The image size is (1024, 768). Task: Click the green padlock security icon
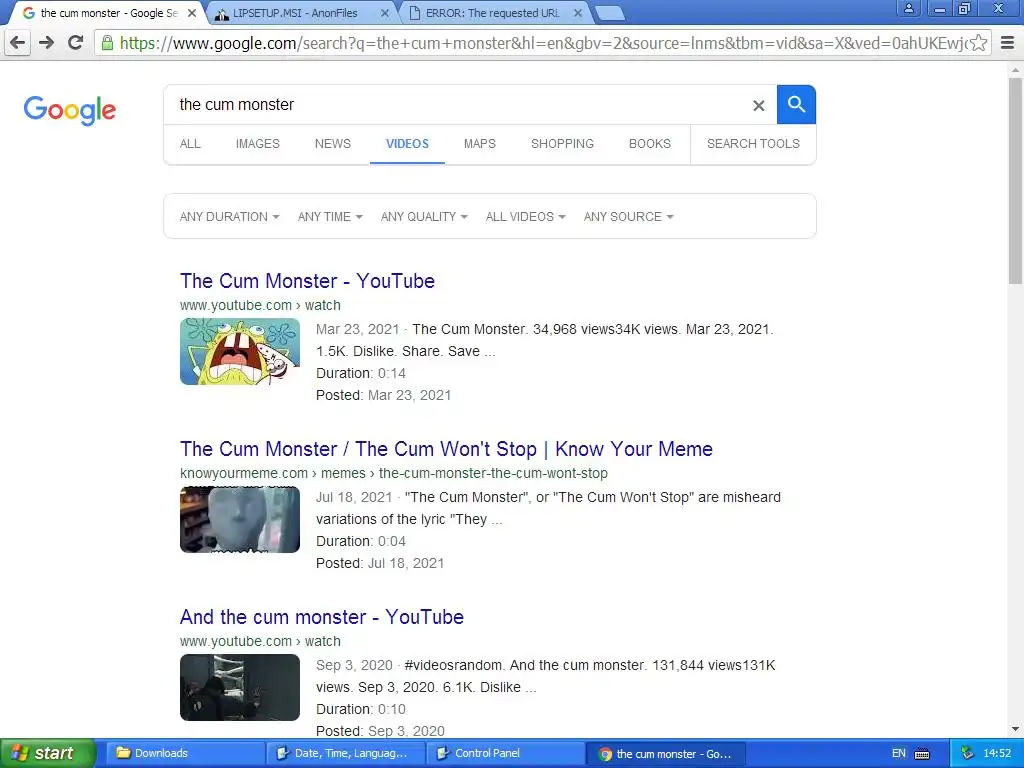coord(107,43)
